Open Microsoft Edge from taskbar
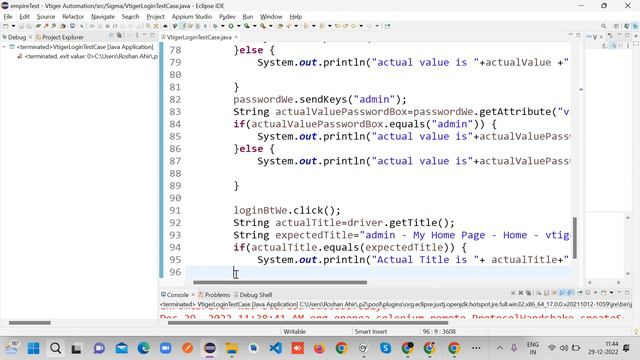Image resolution: width=640 pixels, height=360 pixels. (x=143, y=348)
